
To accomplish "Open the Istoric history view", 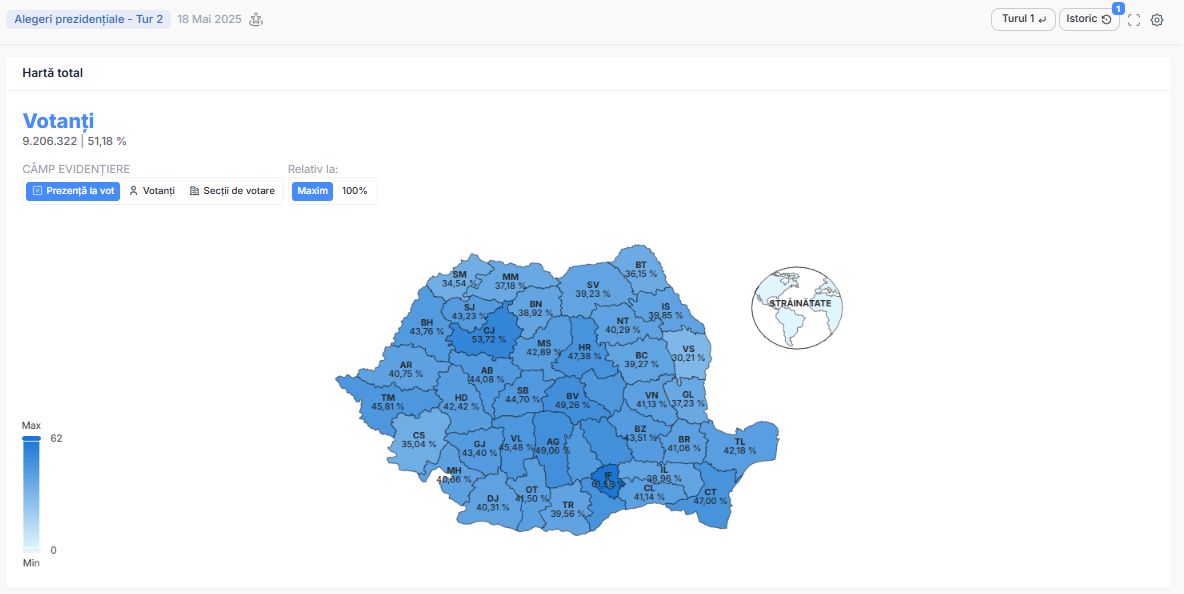I will point(1089,20).
